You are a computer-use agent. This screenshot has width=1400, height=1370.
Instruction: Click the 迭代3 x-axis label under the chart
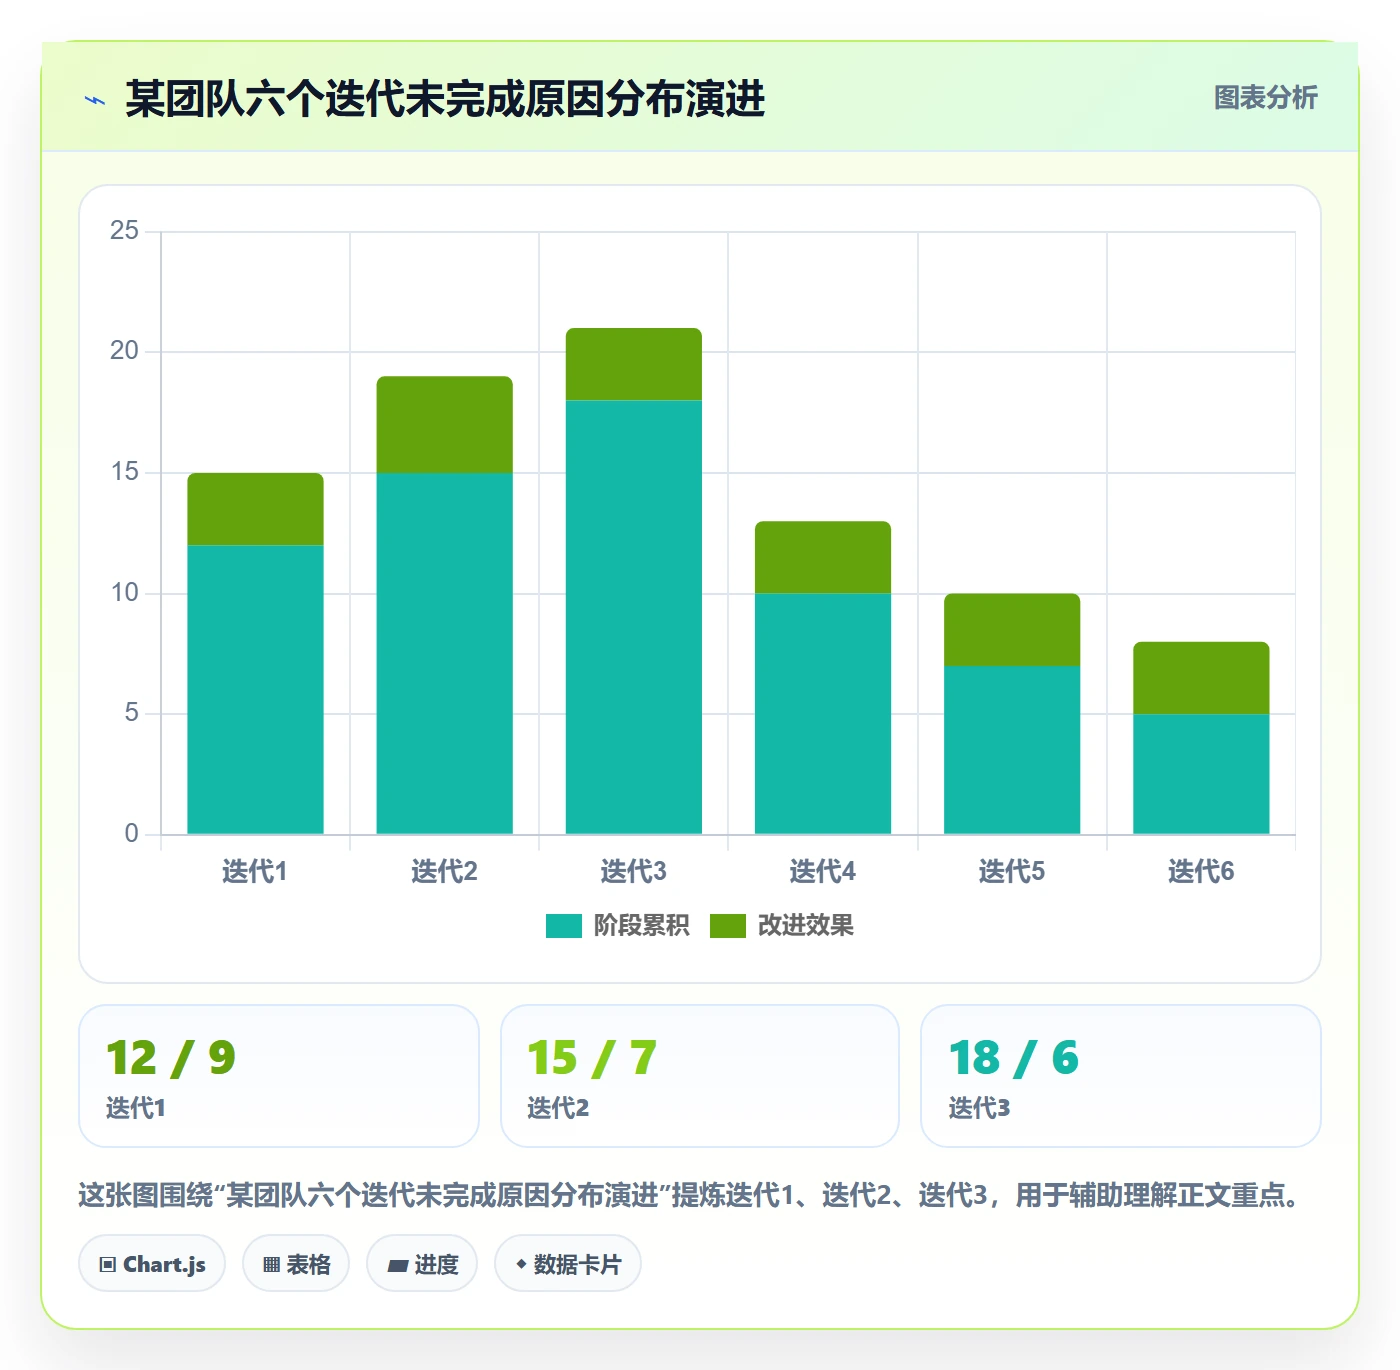pos(634,872)
